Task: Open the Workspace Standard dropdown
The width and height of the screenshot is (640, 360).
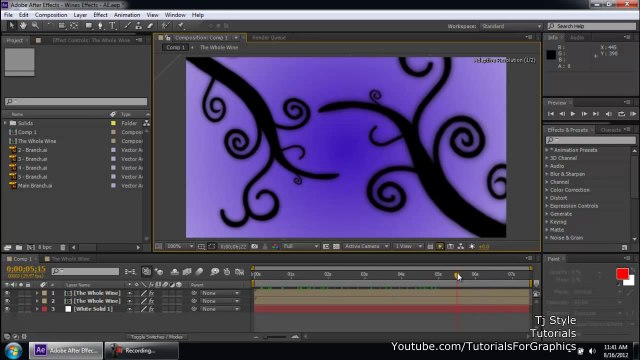Action: tap(511, 26)
